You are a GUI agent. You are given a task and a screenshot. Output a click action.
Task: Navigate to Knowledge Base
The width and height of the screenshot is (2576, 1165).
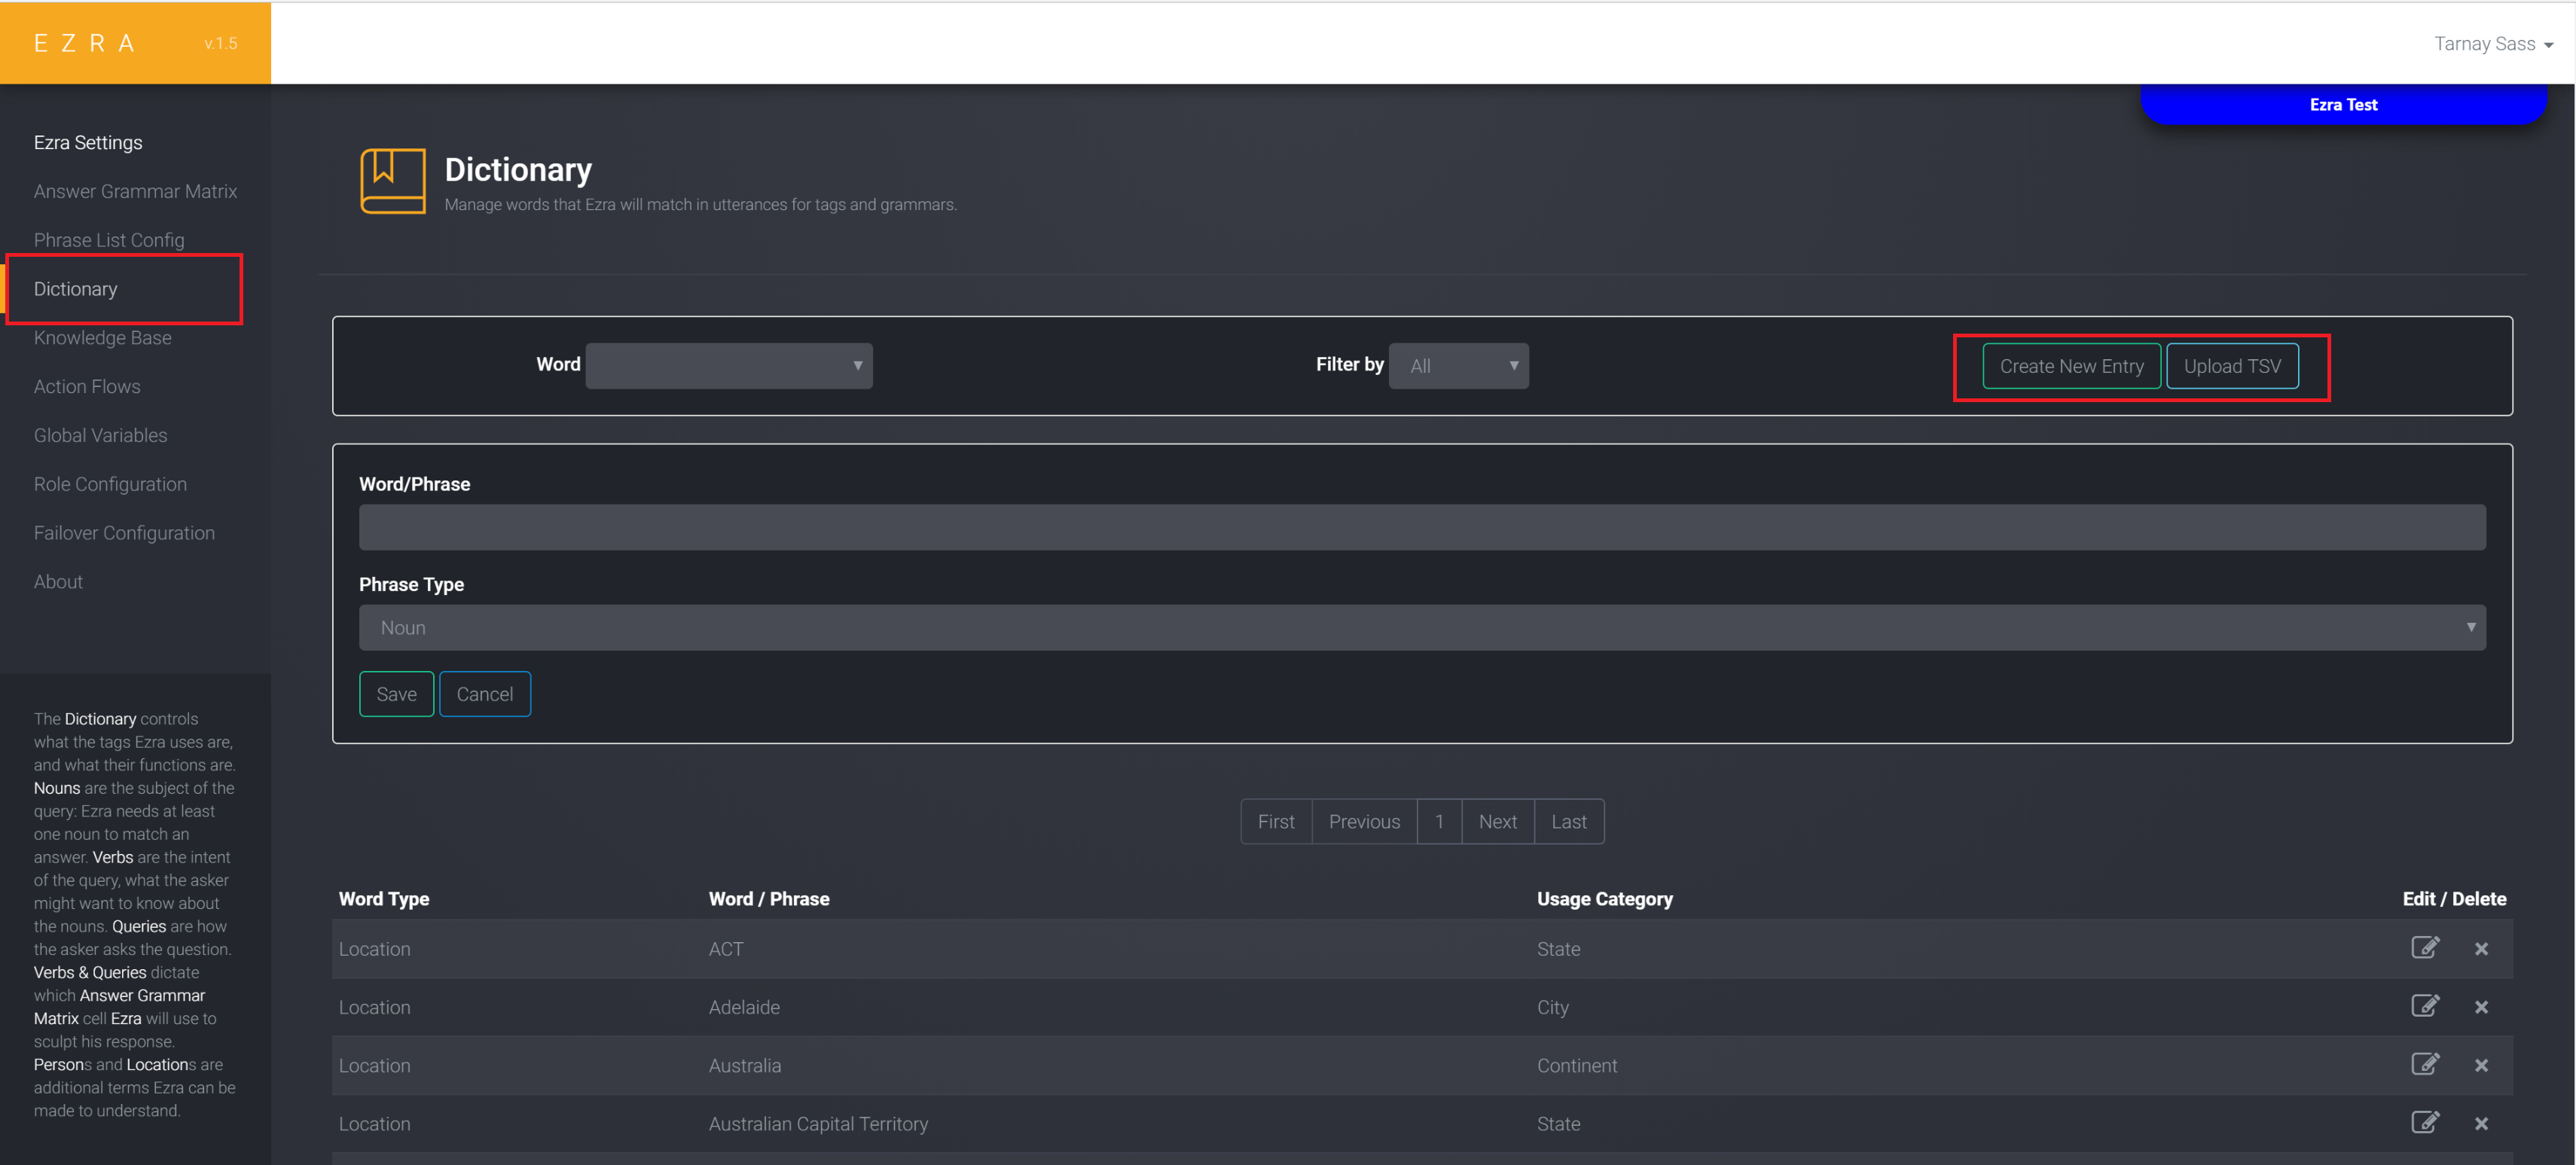[x=103, y=337]
